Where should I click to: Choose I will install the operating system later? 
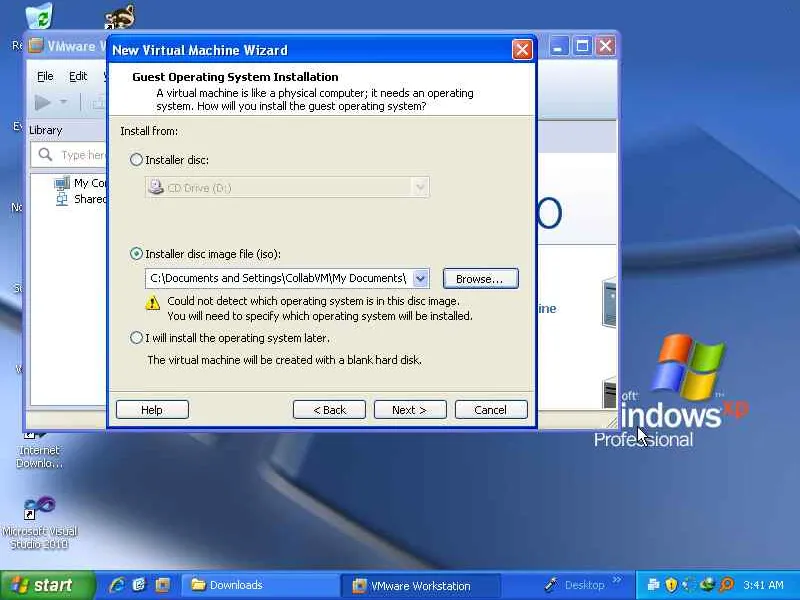point(136,338)
